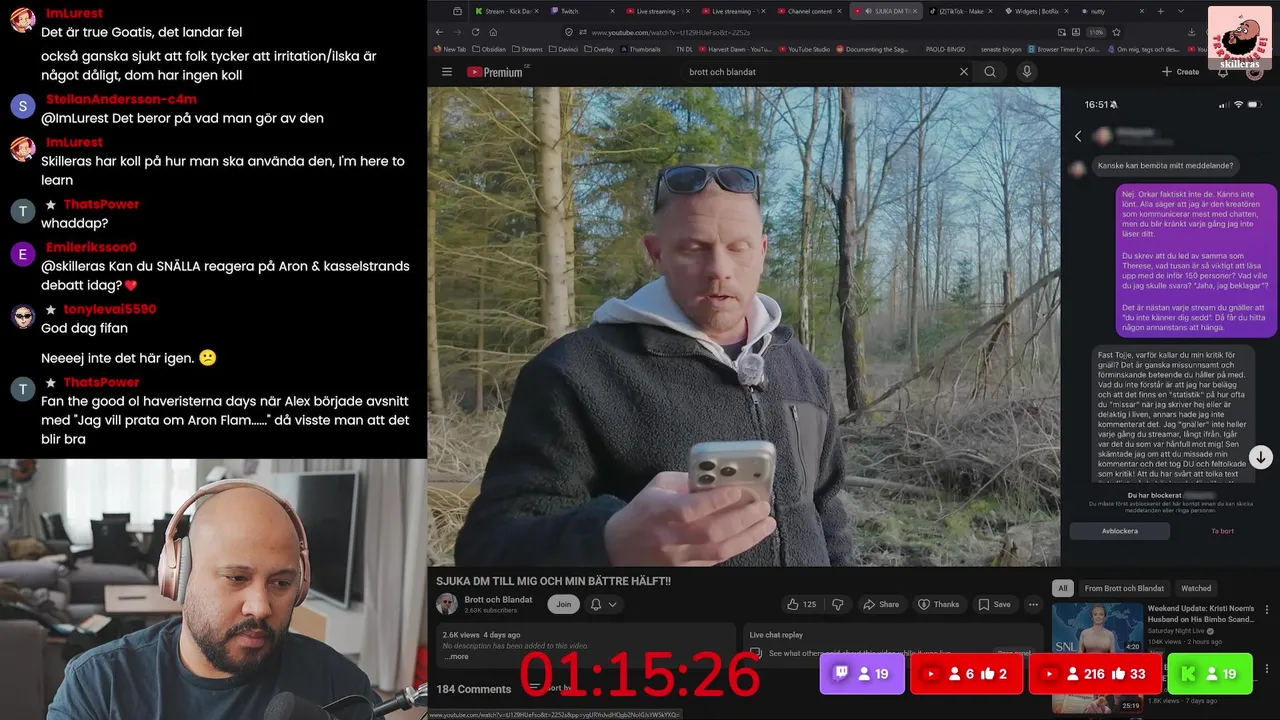Reload the page with the refresh icon
This screenshot has width=1280, height=720.
click(x=475, y=32)
